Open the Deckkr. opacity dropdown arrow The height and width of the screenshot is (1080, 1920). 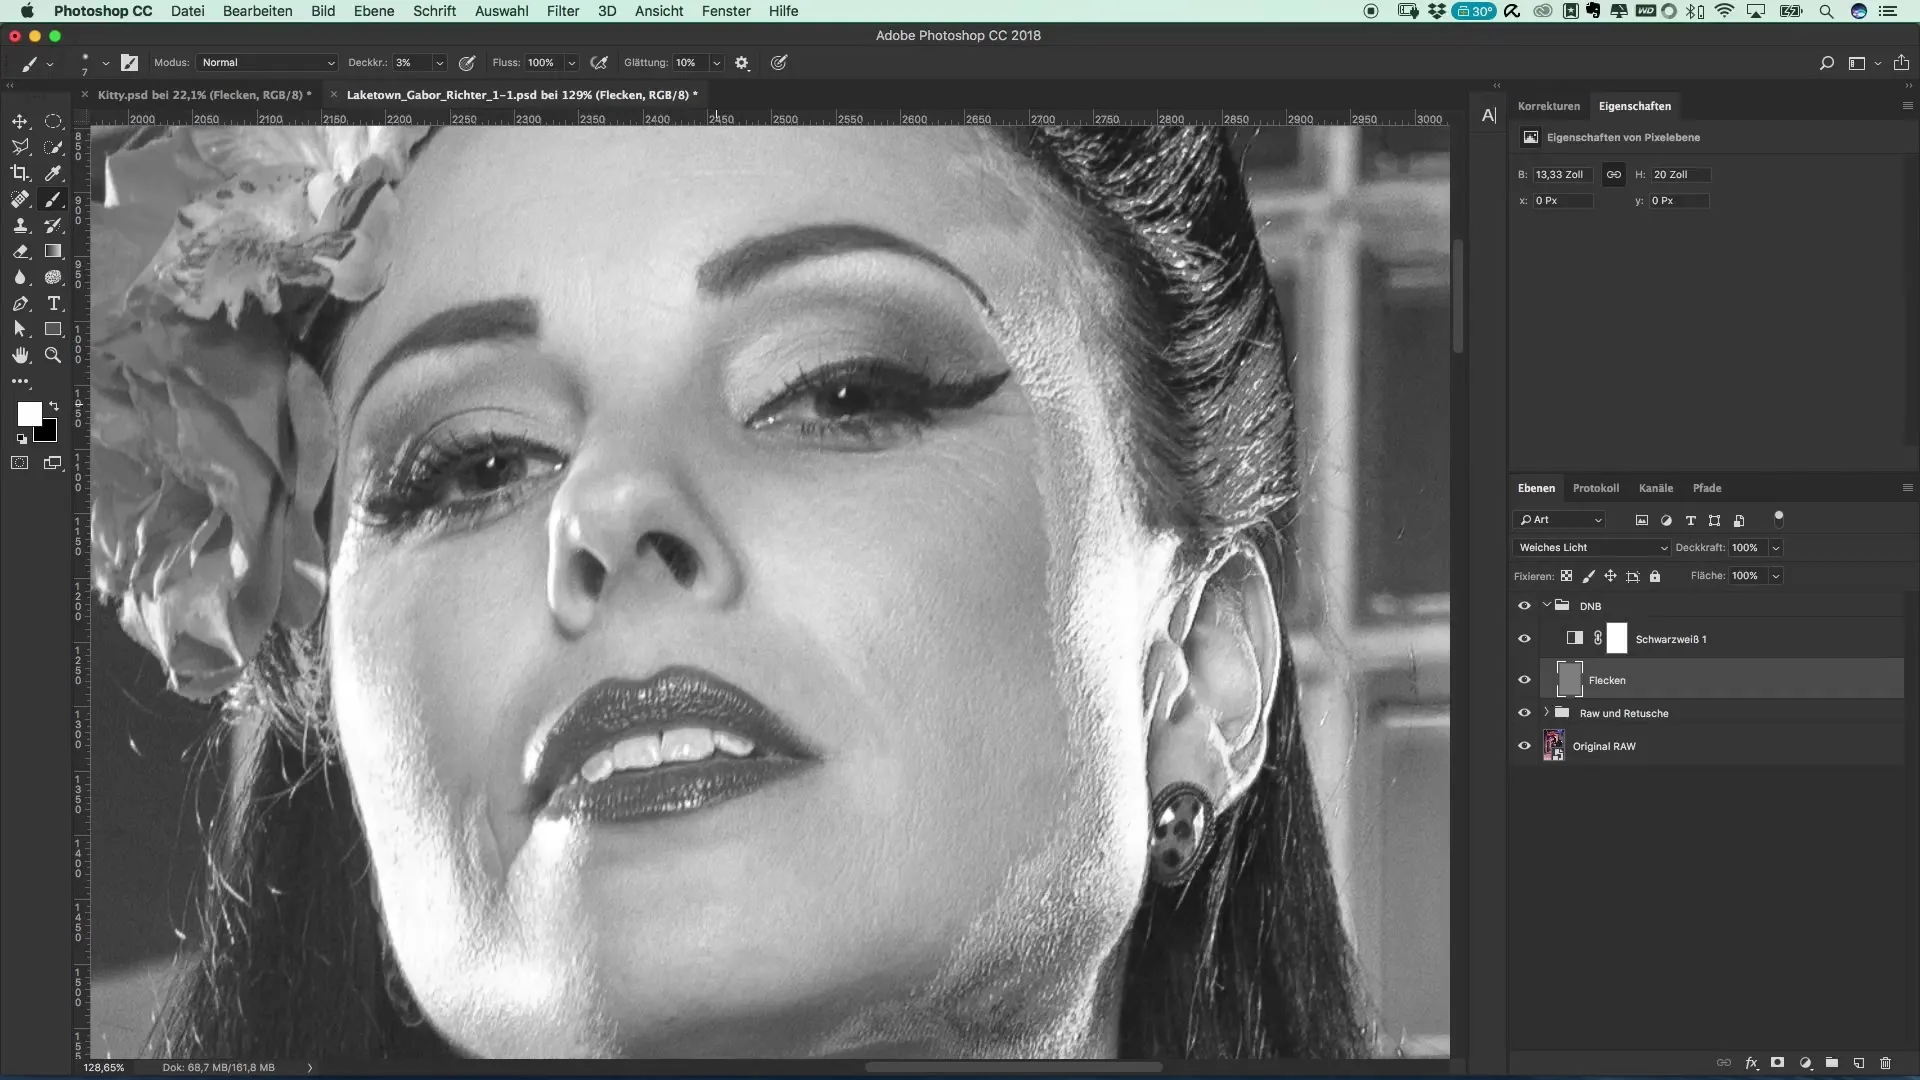point(438,62)
